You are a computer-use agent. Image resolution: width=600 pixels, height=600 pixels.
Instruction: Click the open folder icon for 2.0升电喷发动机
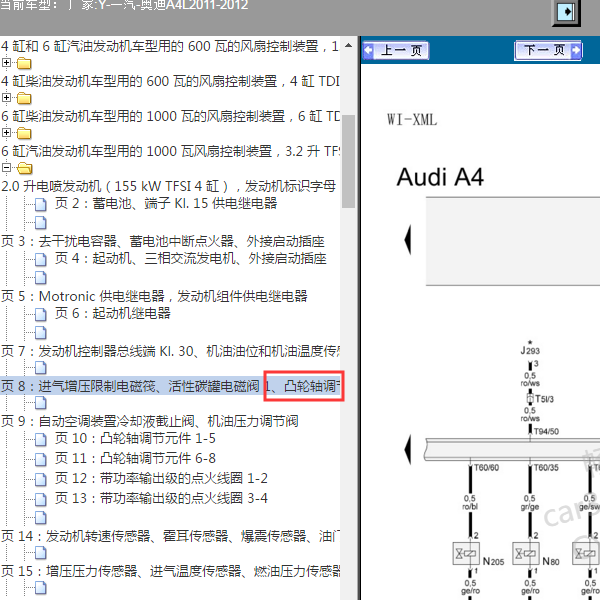point(25,168)
